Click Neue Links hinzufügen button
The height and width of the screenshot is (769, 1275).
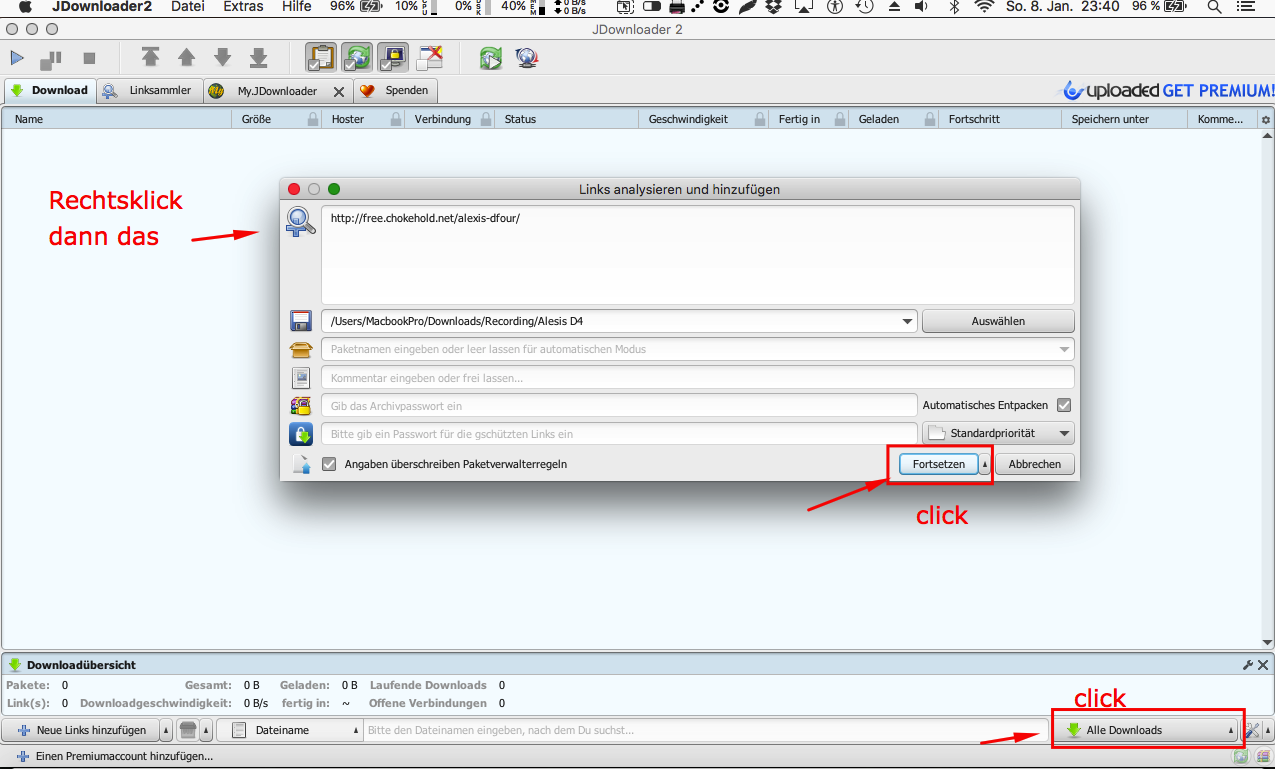tap(81, 730)
